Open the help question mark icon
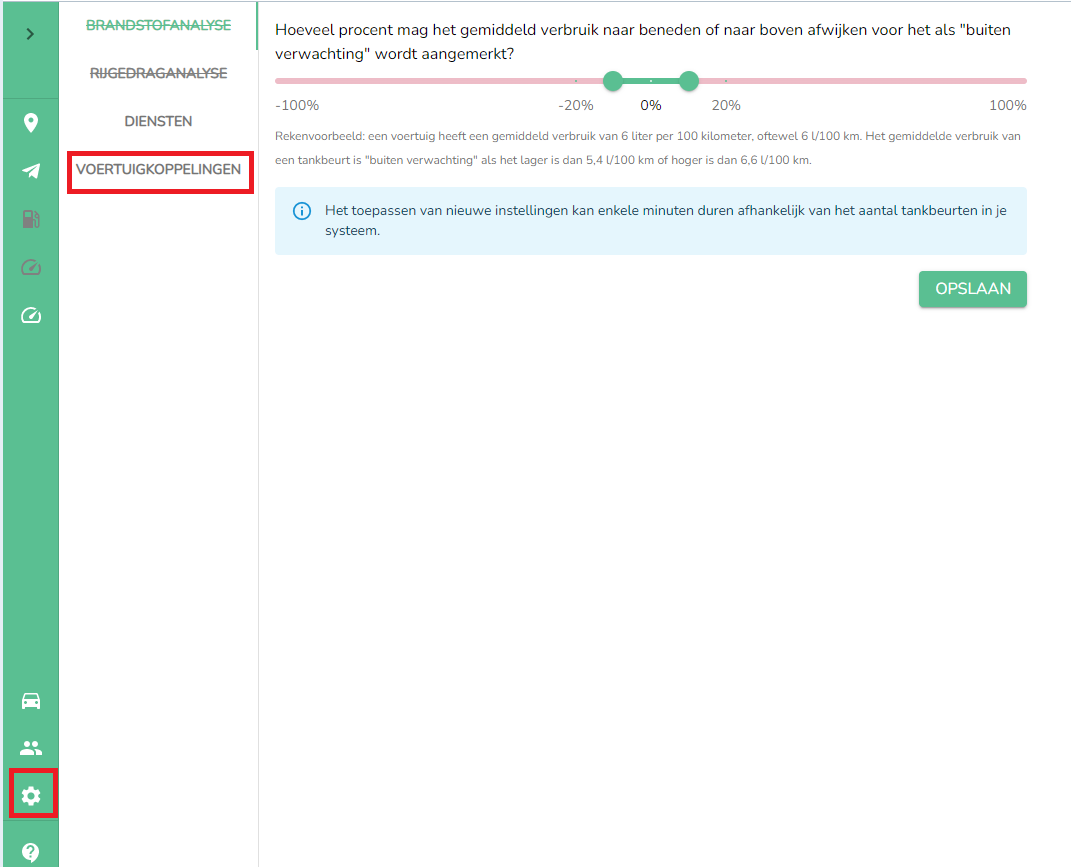The image size is (1071, 867). (x=31, y=851)
